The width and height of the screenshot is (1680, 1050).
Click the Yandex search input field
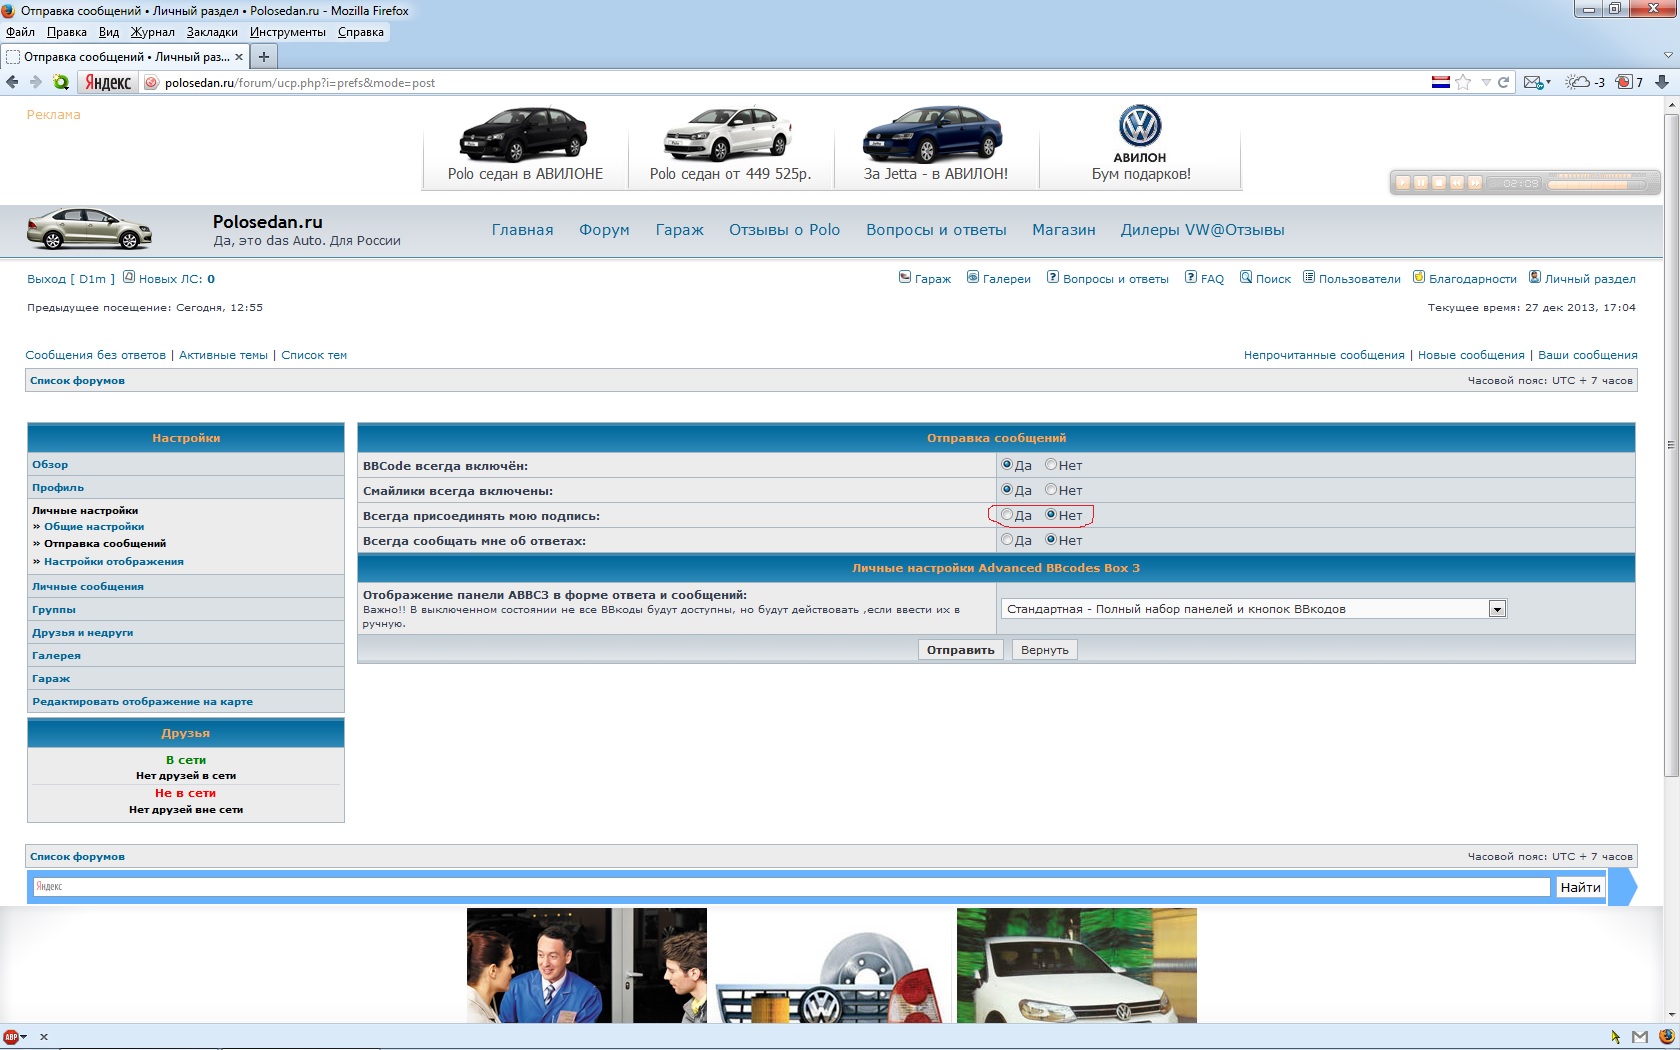click(790, 887)
